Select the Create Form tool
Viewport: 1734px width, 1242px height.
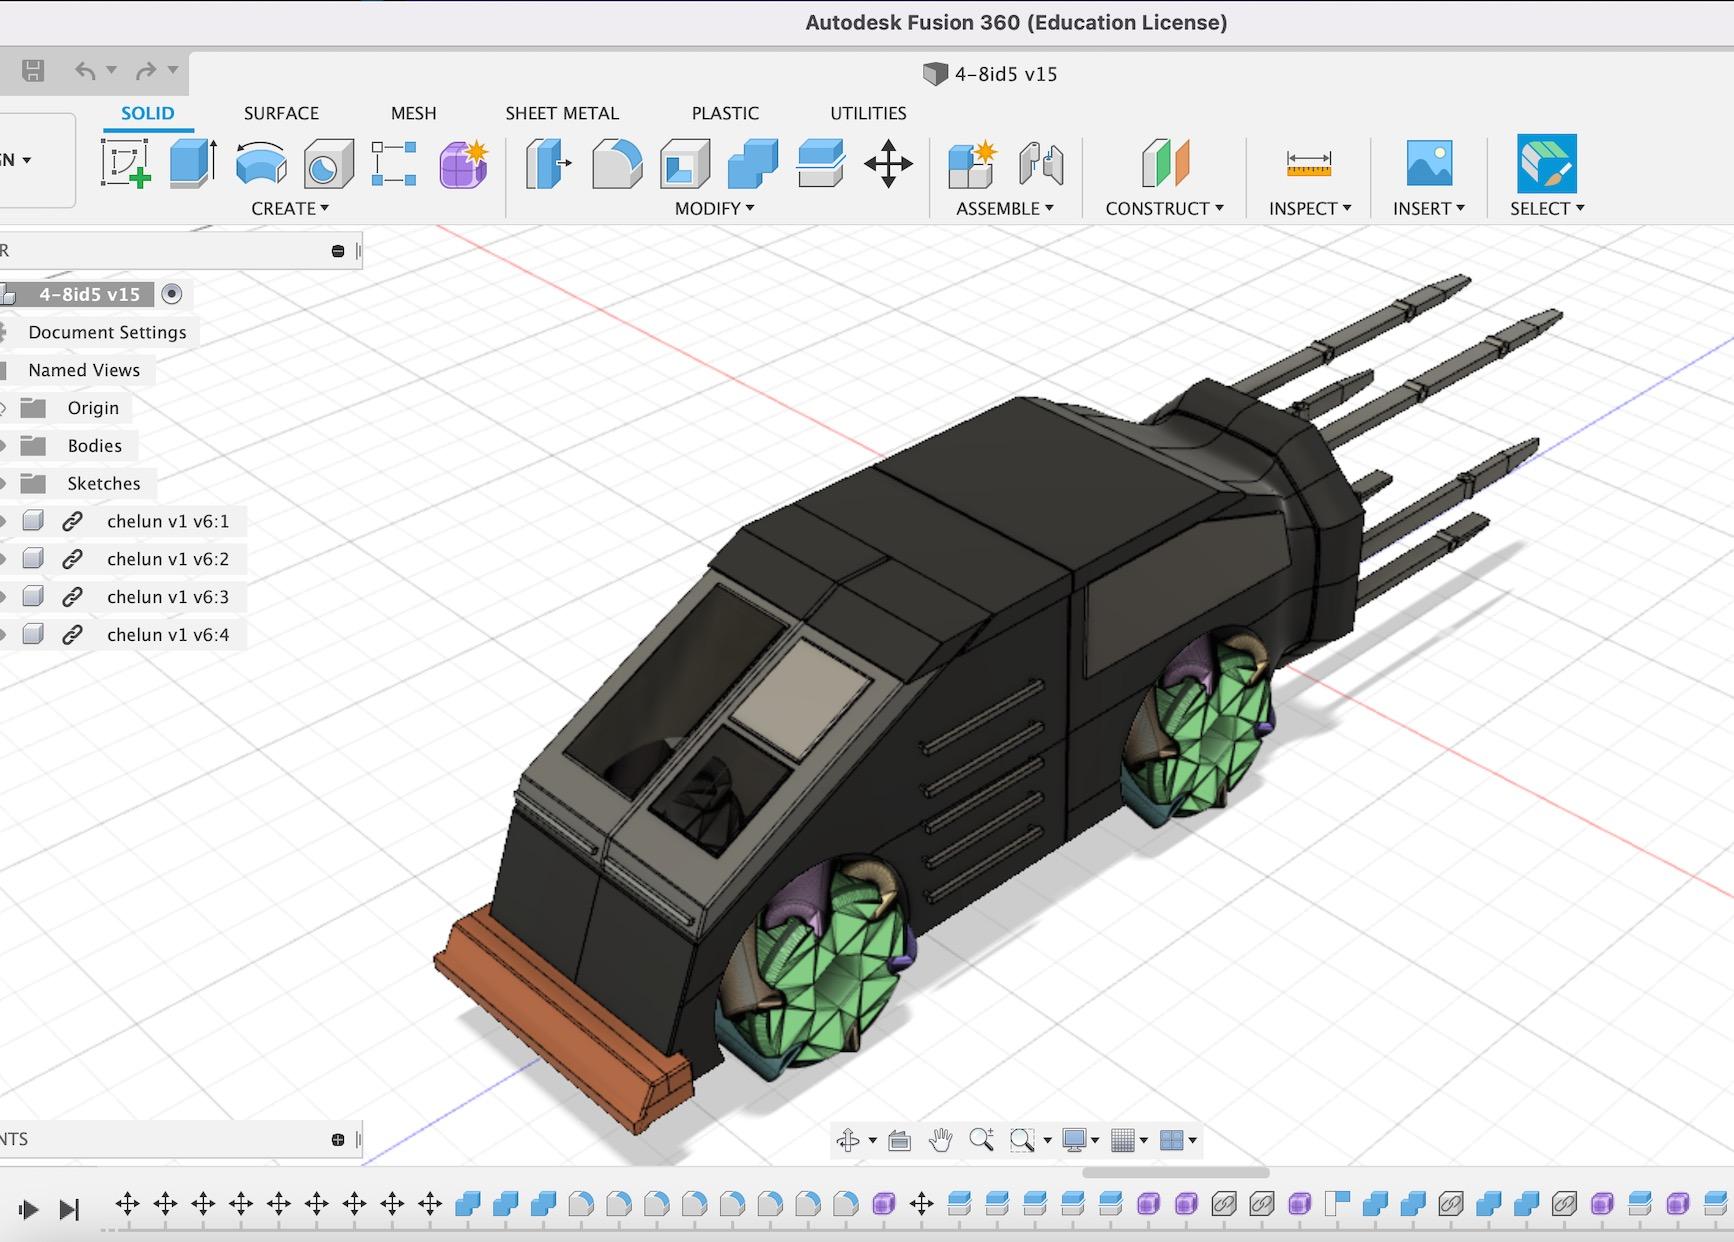click(x=463, y=163)
